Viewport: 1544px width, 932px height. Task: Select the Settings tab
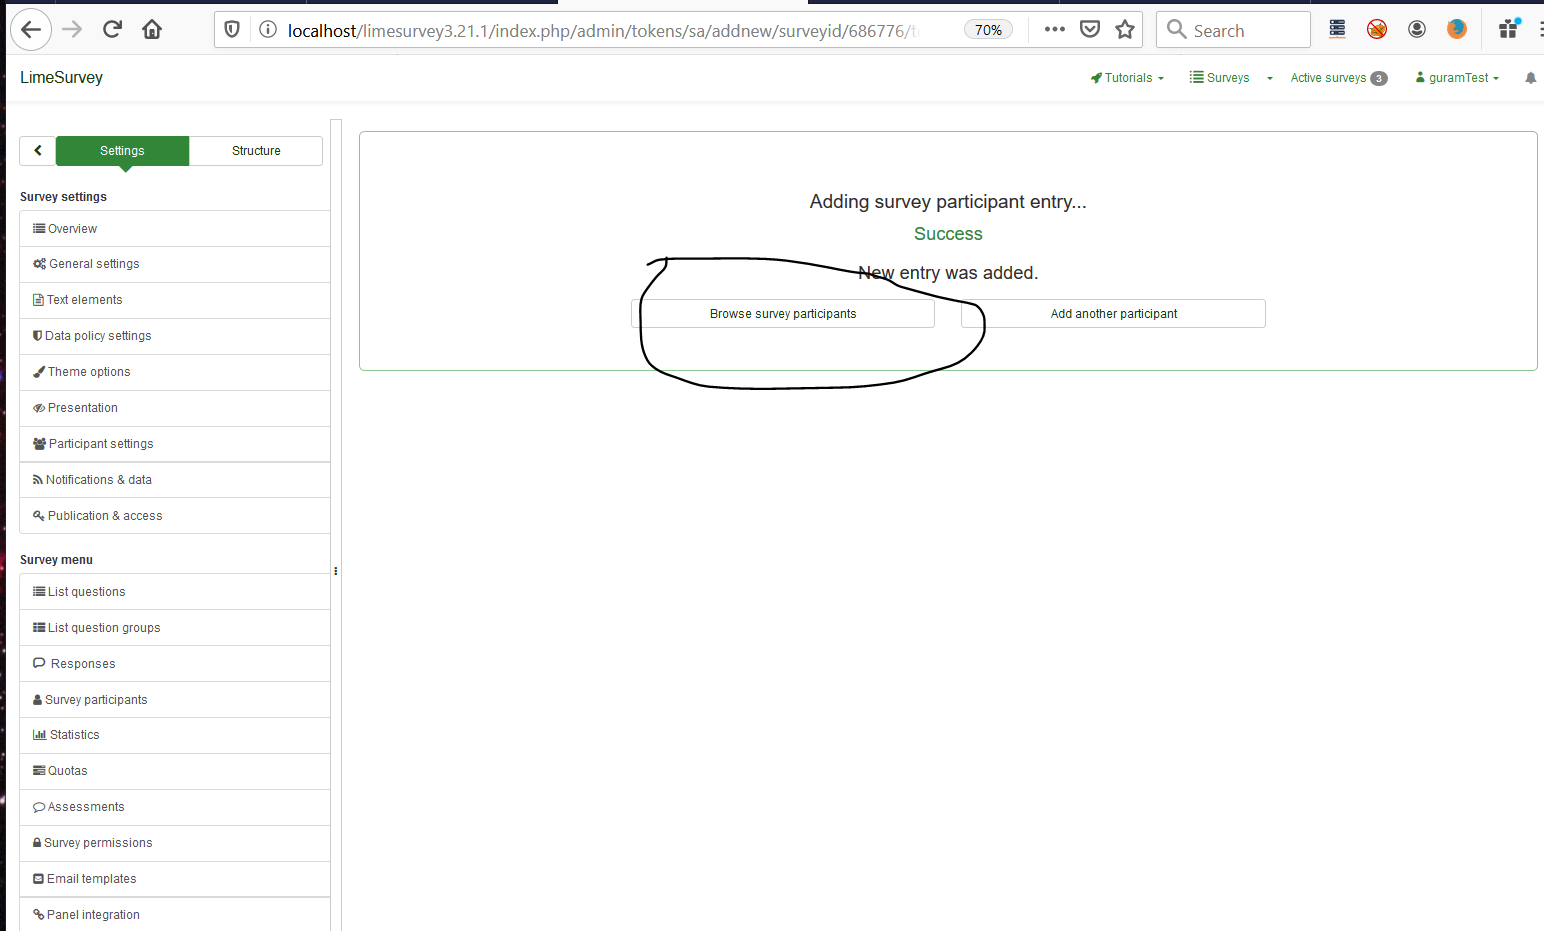tap(122, 151)
